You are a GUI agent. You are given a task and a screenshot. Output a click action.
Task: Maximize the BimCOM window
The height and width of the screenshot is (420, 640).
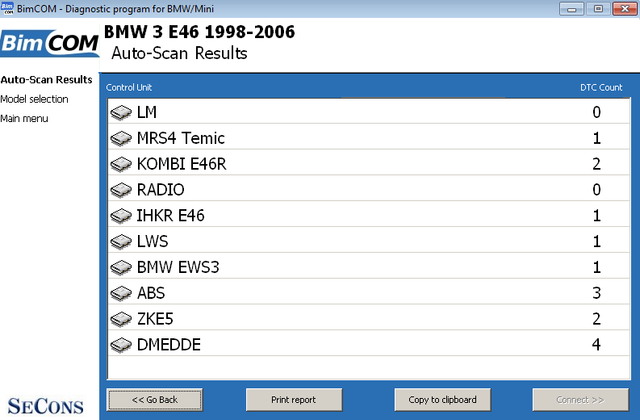pos(598,9)
